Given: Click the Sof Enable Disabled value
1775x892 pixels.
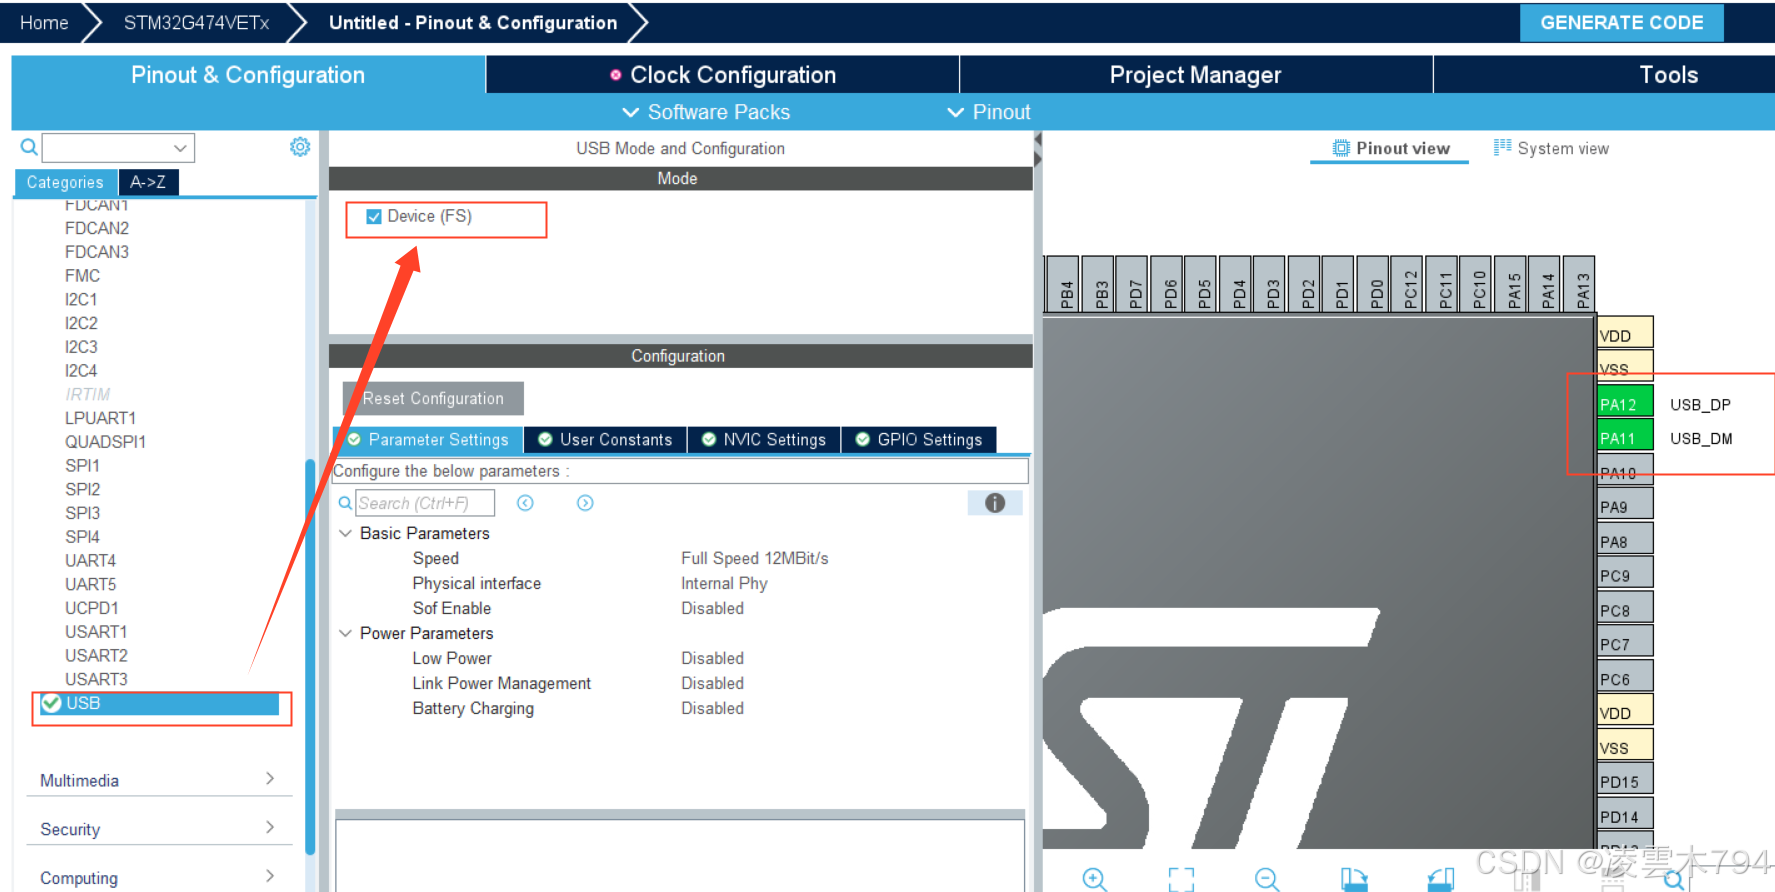Looking at the screenshot, I should click(x=712, y=608).
